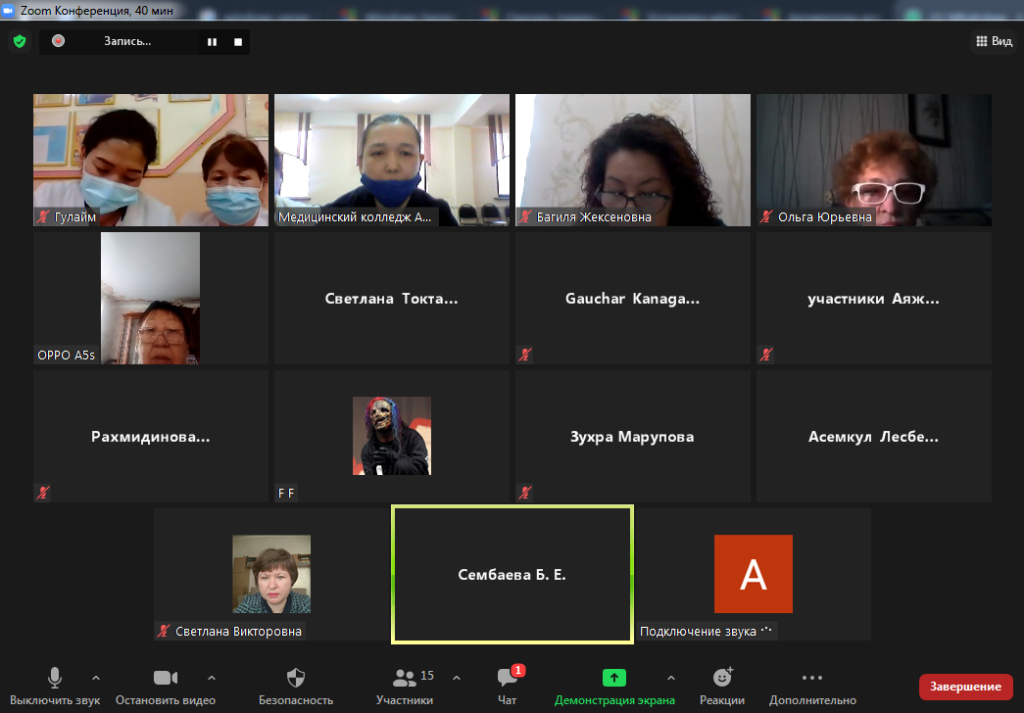
Task: Pause the recording
Action: coord(212,42)
